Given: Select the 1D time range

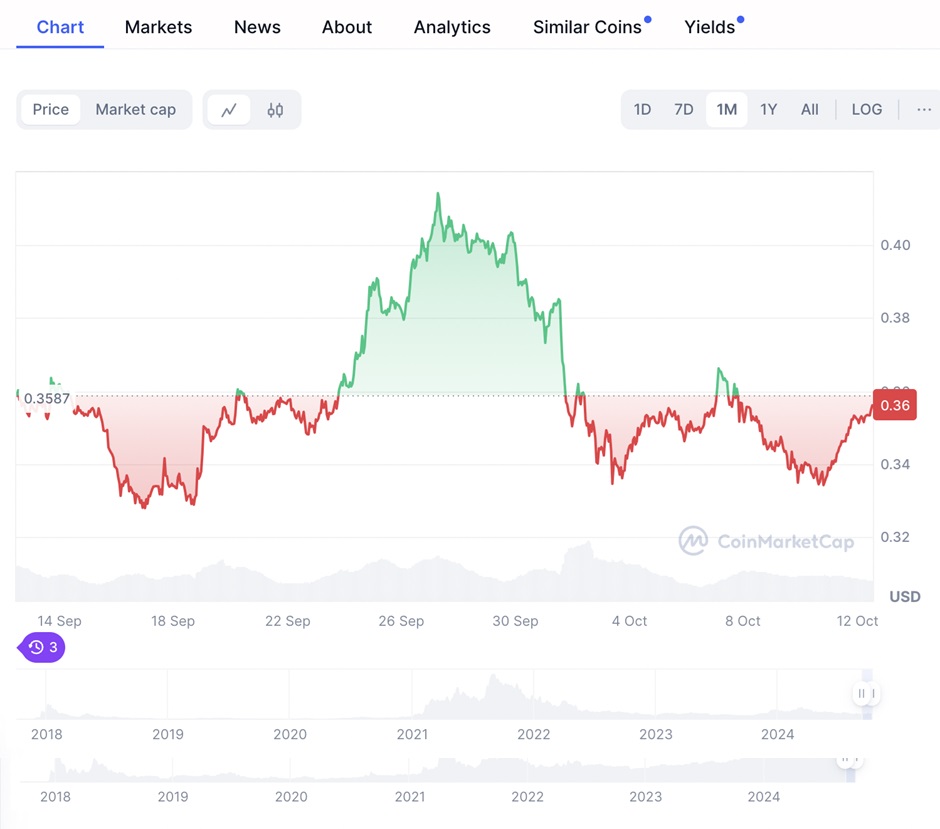Looking at the screenshot, I should pyautogui.click(x=642, y=109).
